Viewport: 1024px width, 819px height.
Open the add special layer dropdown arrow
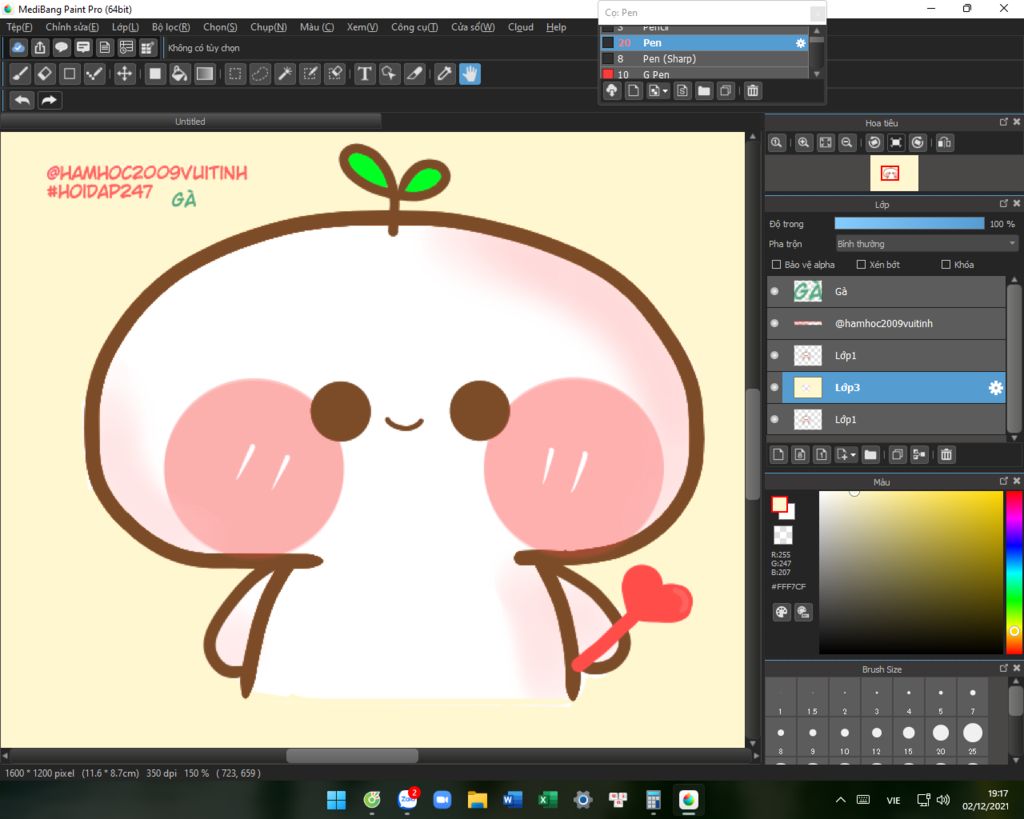[853, 455]
